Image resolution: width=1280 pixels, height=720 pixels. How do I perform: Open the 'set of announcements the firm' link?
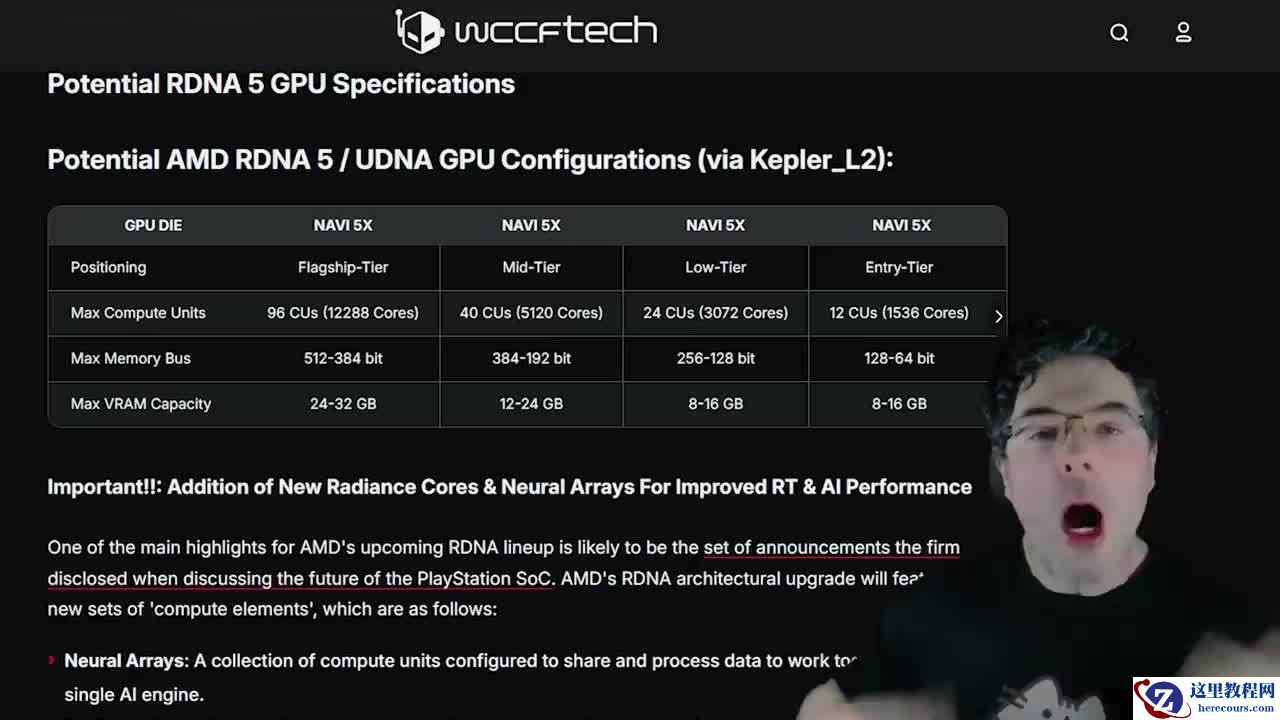[831, 547]
